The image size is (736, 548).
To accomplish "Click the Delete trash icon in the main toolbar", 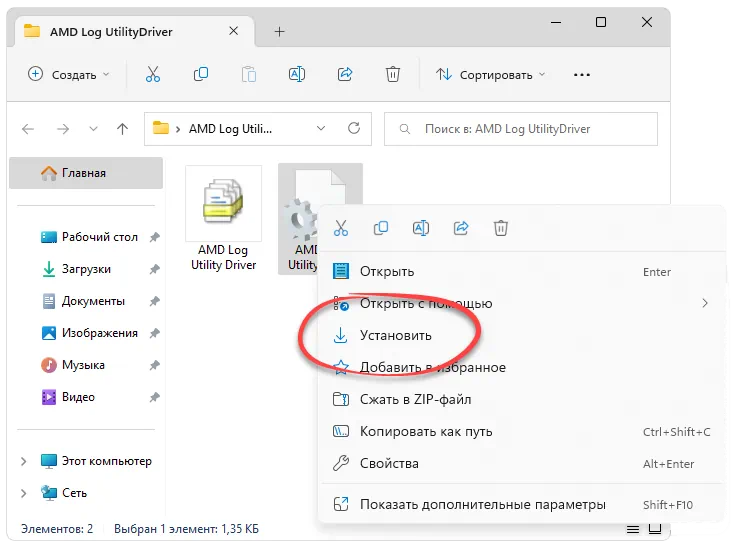I will (392, 74).
